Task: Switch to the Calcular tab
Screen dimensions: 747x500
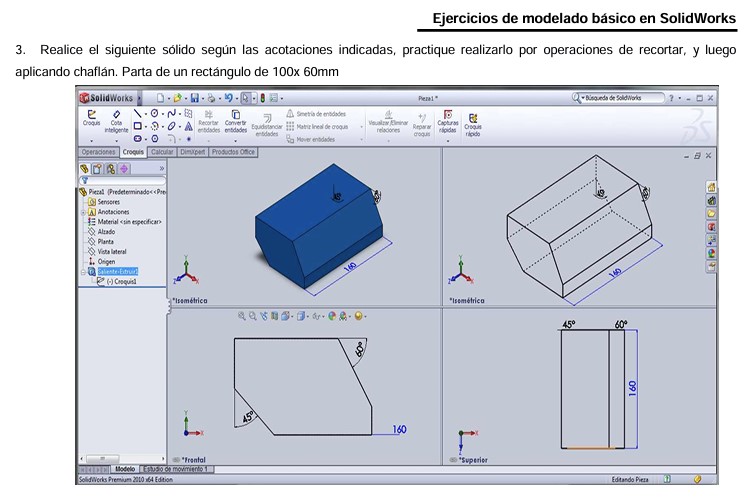Action: pyautogui.click(x=162, y=152)
